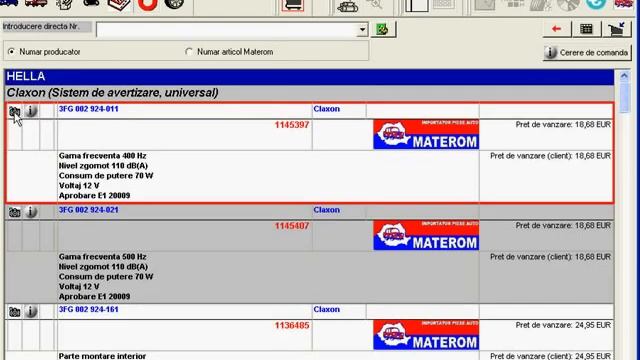This screenshot has height=360, width=640.
Task: Click article number 1145407
Action: [x=292, y=226]
